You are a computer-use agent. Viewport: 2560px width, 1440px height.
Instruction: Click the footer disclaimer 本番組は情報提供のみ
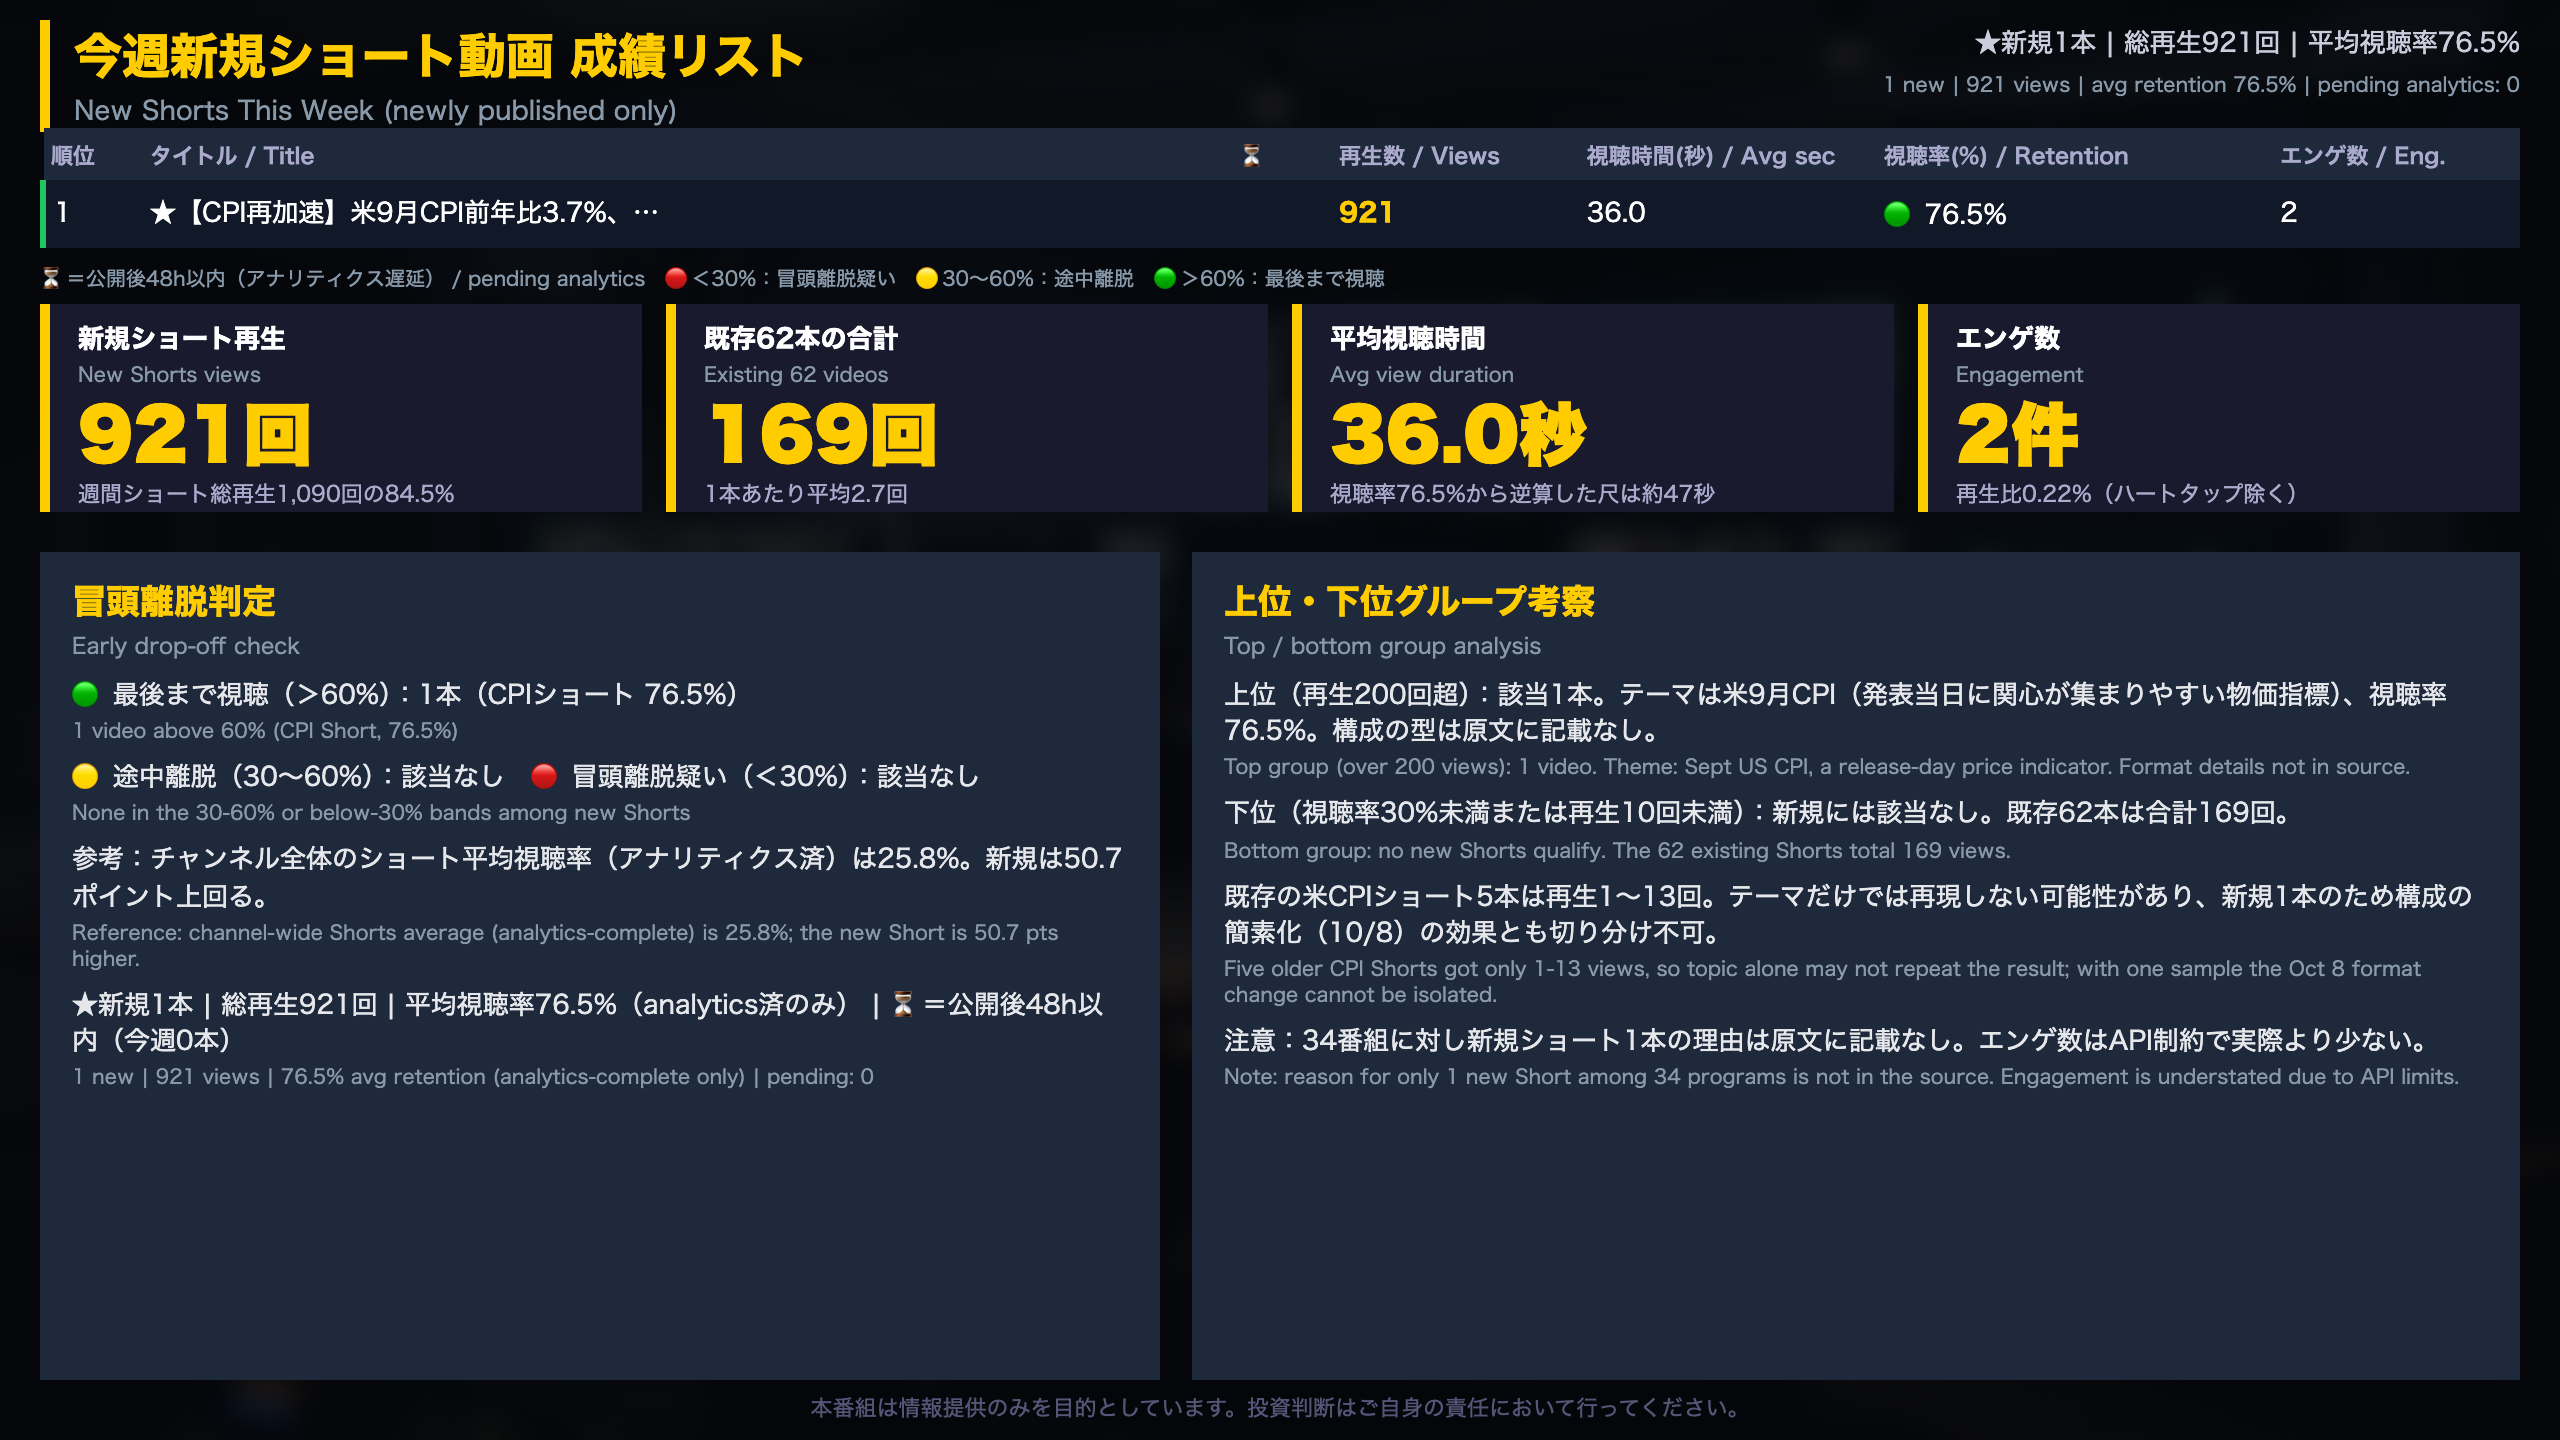click(x=1280, y=1407)
